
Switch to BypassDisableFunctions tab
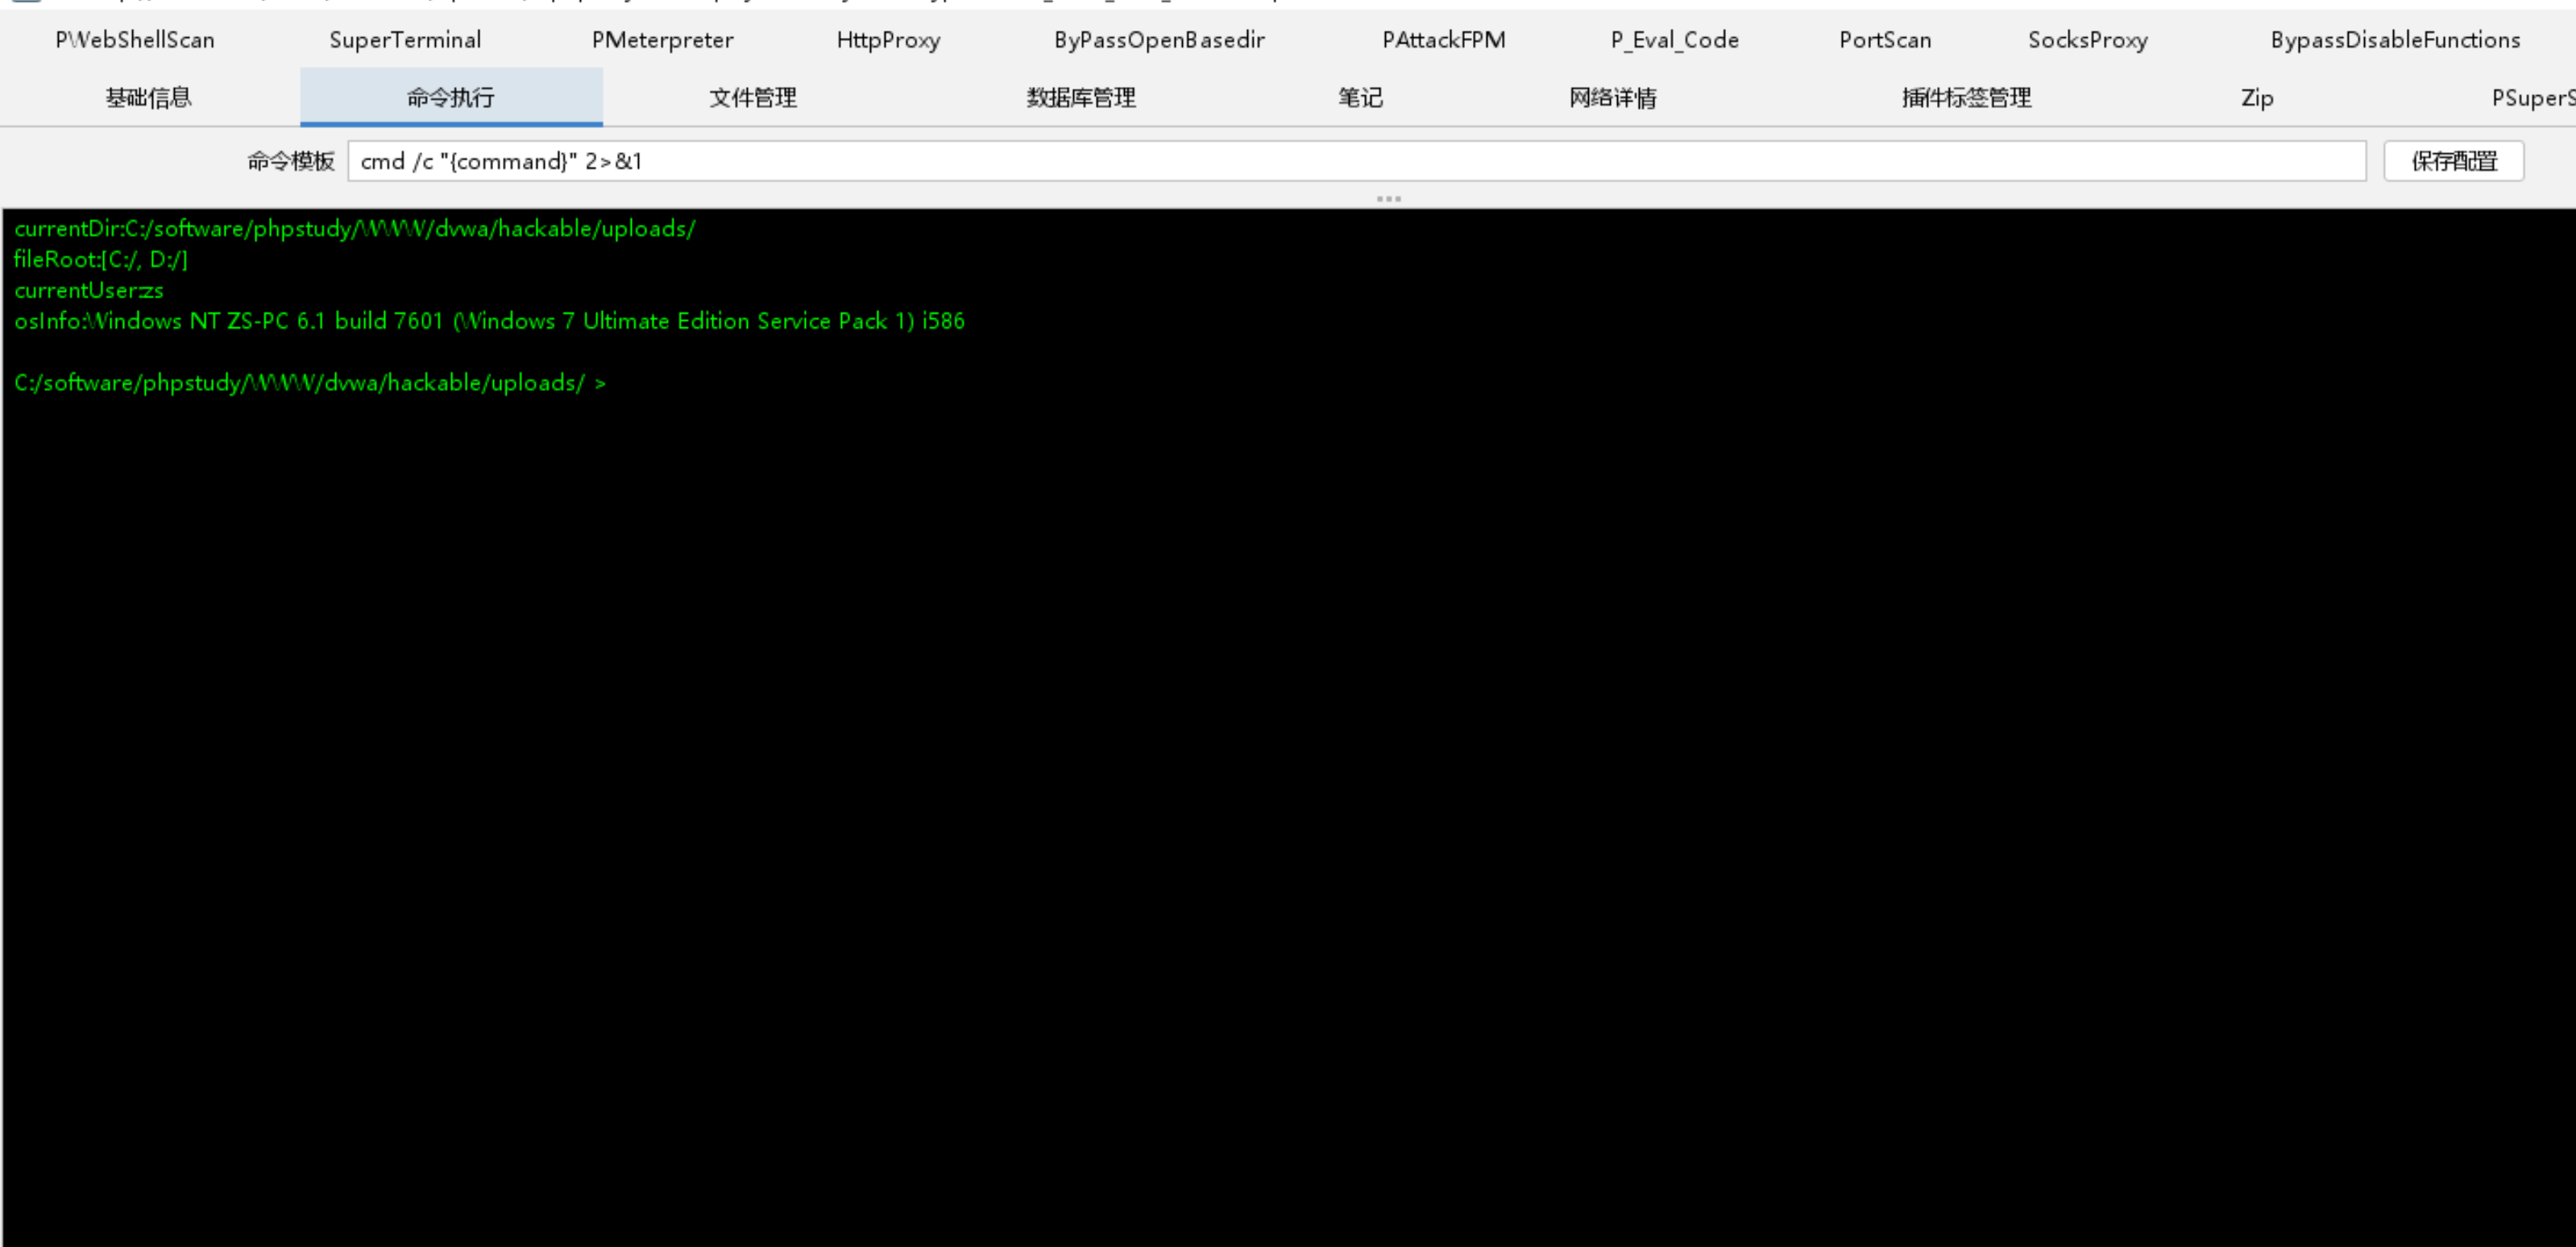click(2395, 40)
